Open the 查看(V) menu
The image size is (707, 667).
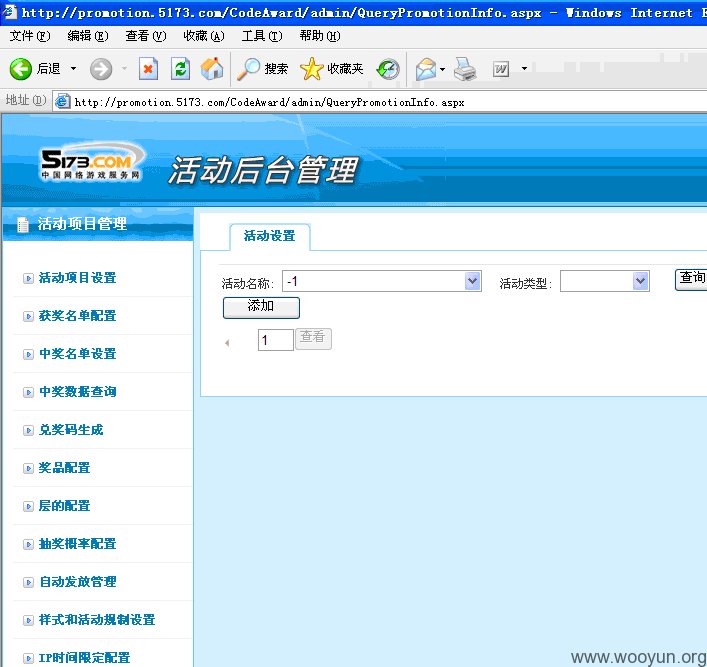(x=146, y=36)
